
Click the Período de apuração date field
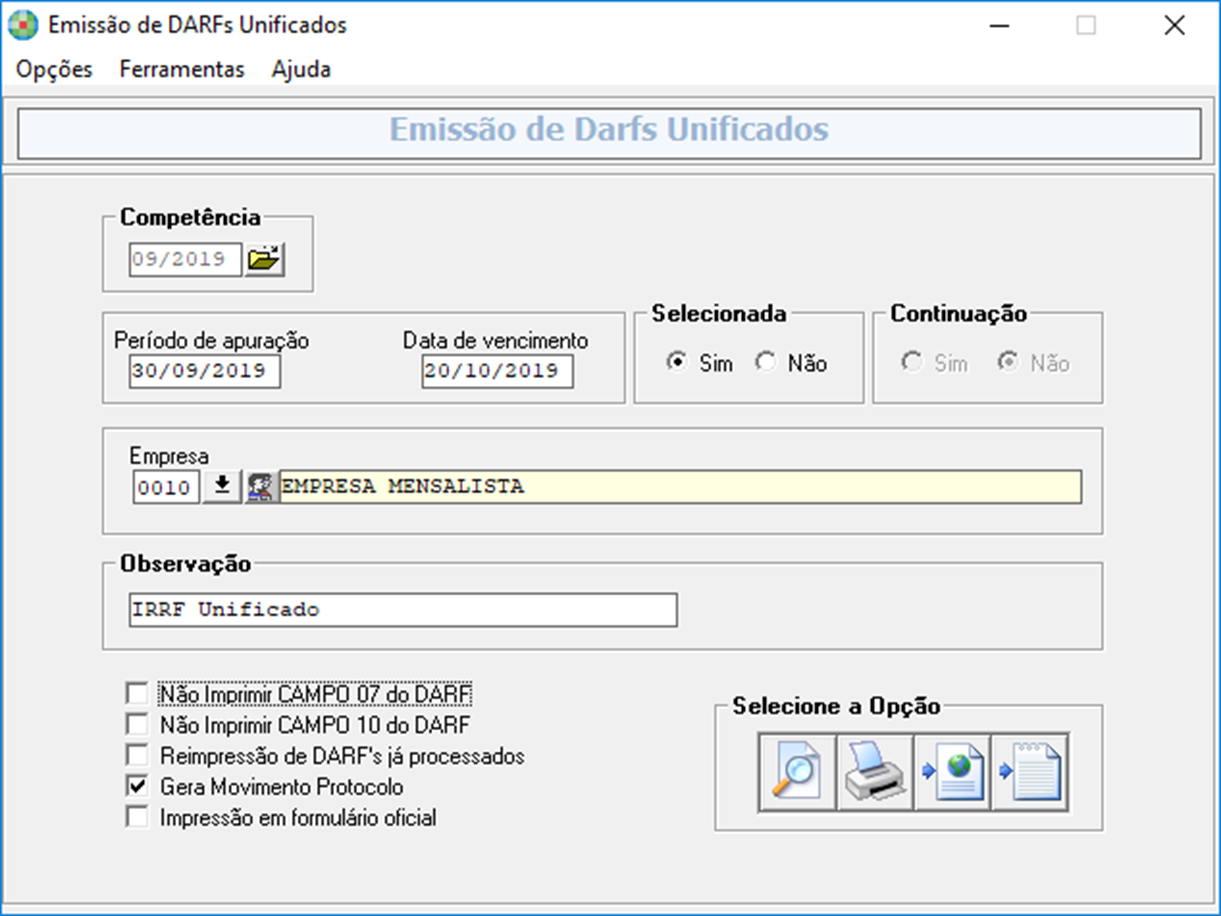pyautogui.click(x=205, y=371)
